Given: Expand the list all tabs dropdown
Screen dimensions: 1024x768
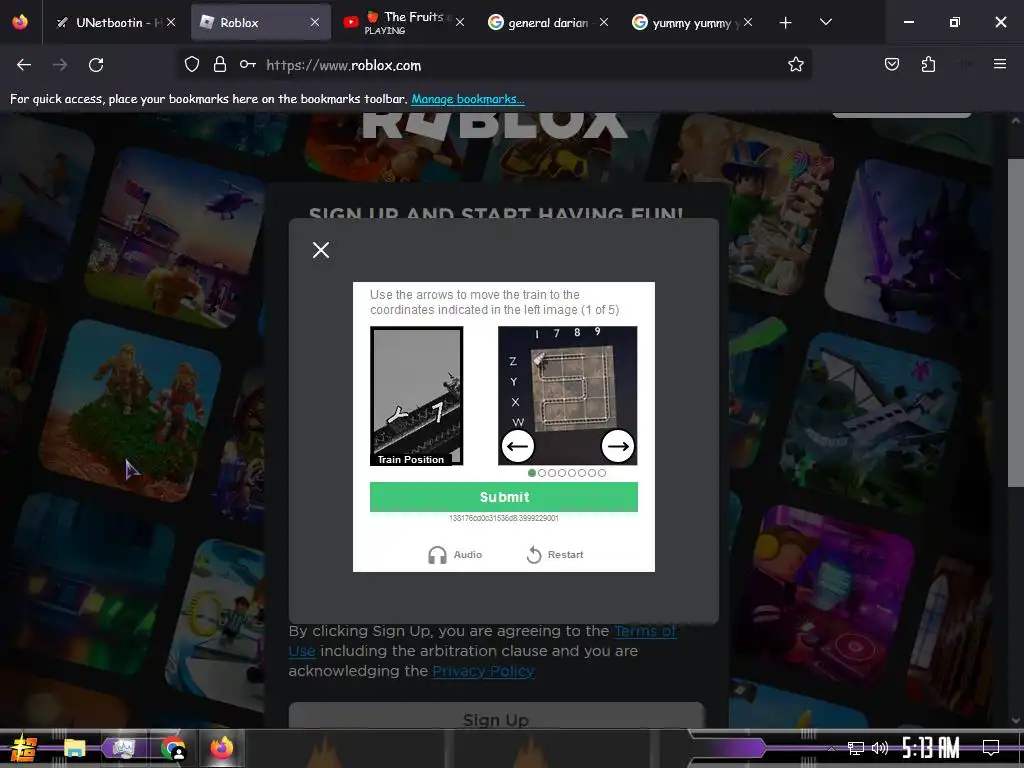Looking at the screenshot, I should click(825, 23).
